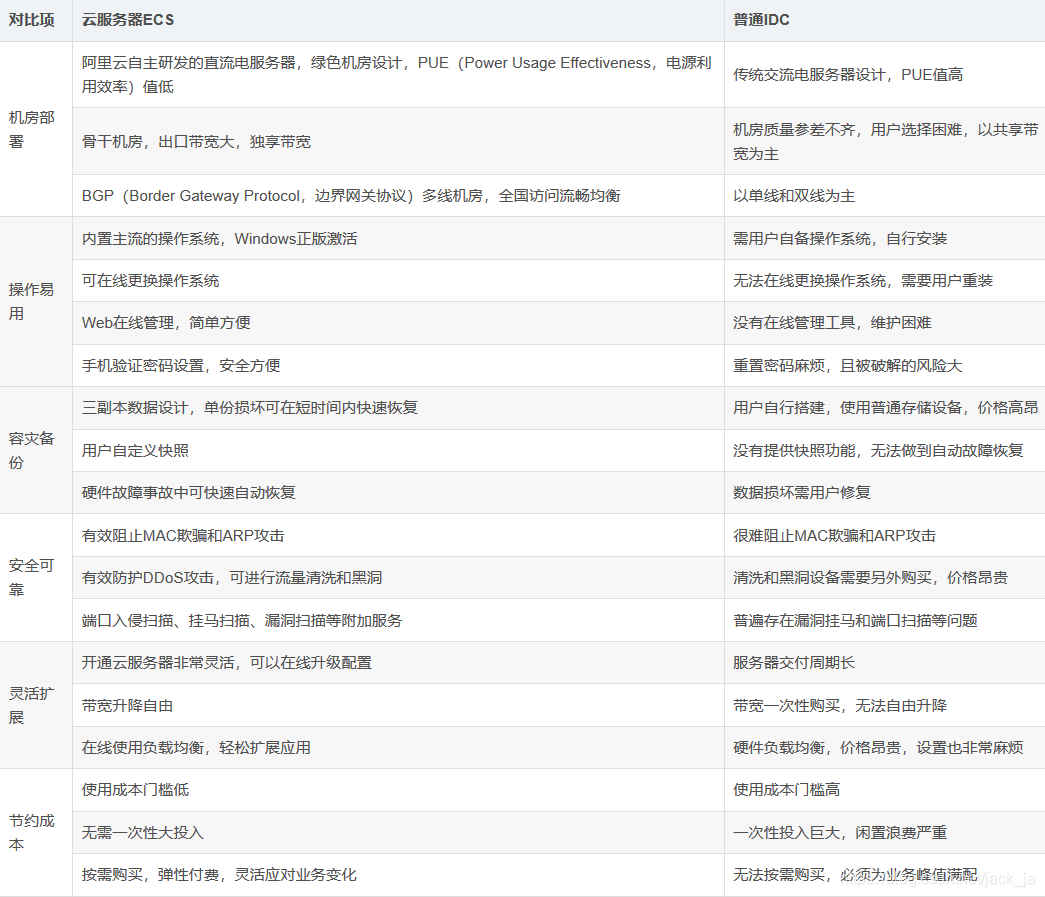Image resolution: width=1045 pixels, height=897 pixels.
Task: Click the cell starting 开通云服务器非常灵活
Action: [x=399, y=663]
